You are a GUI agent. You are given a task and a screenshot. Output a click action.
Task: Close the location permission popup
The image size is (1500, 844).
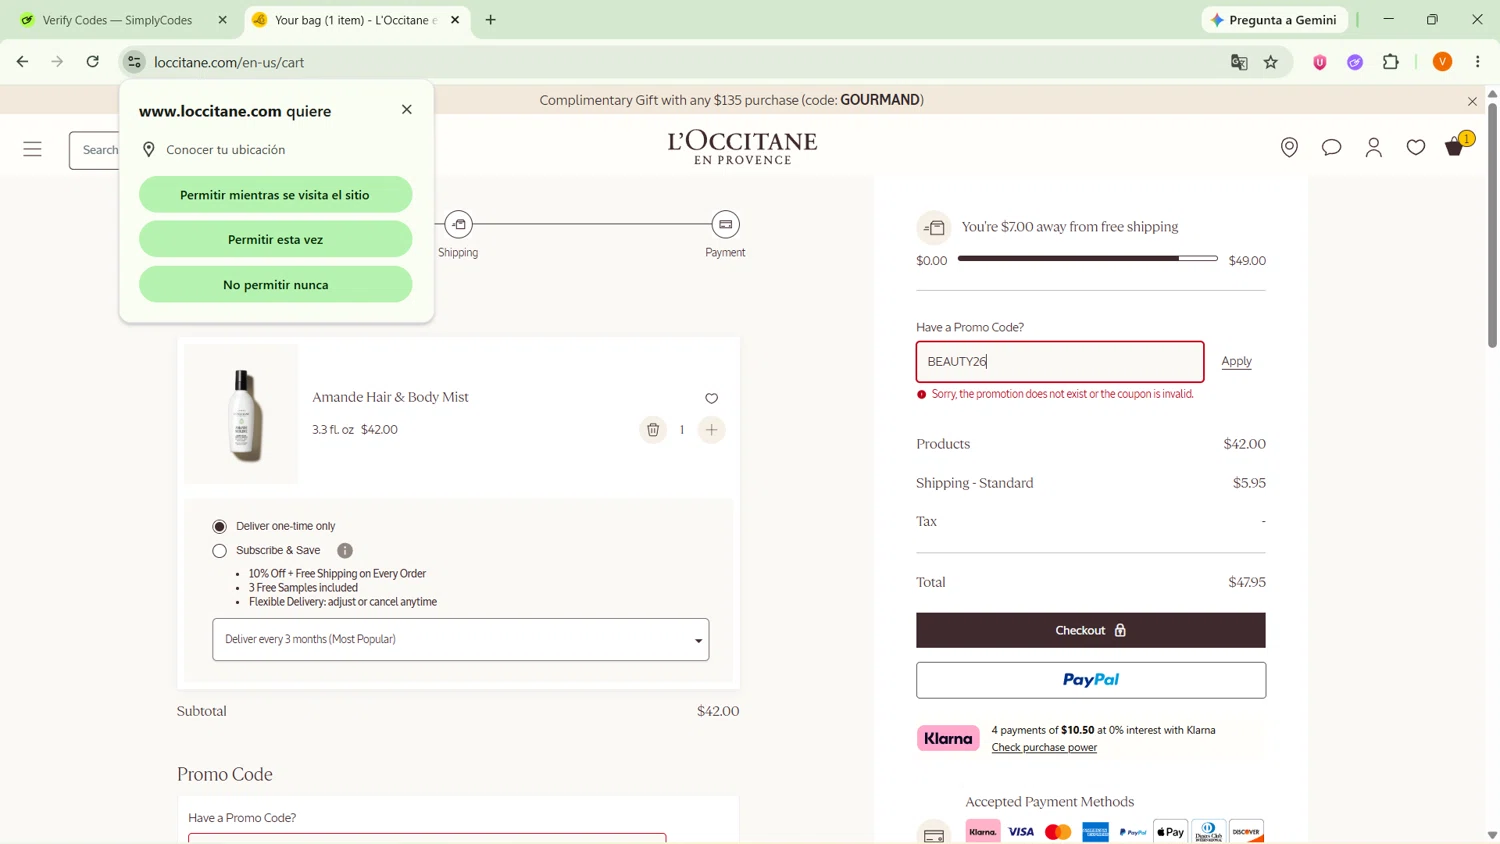tap(406, 110)
